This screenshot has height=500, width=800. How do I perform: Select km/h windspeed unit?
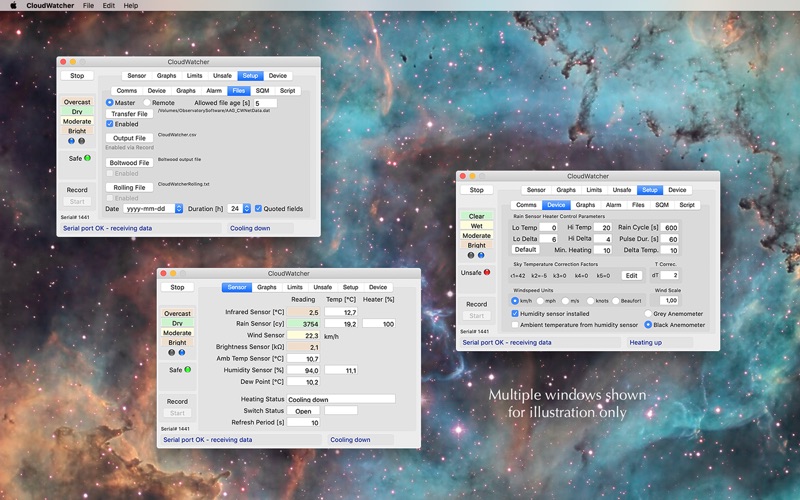pyautogui.click(x=515, y=301)
